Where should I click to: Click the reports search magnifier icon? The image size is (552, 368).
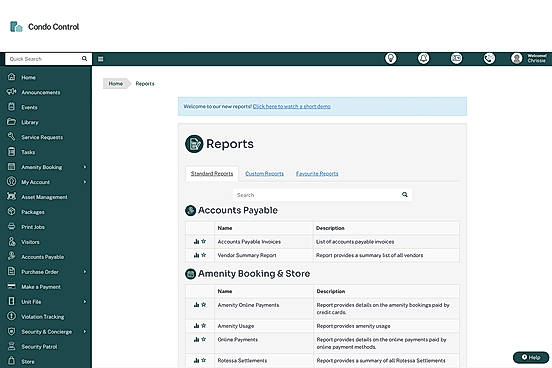405,194
